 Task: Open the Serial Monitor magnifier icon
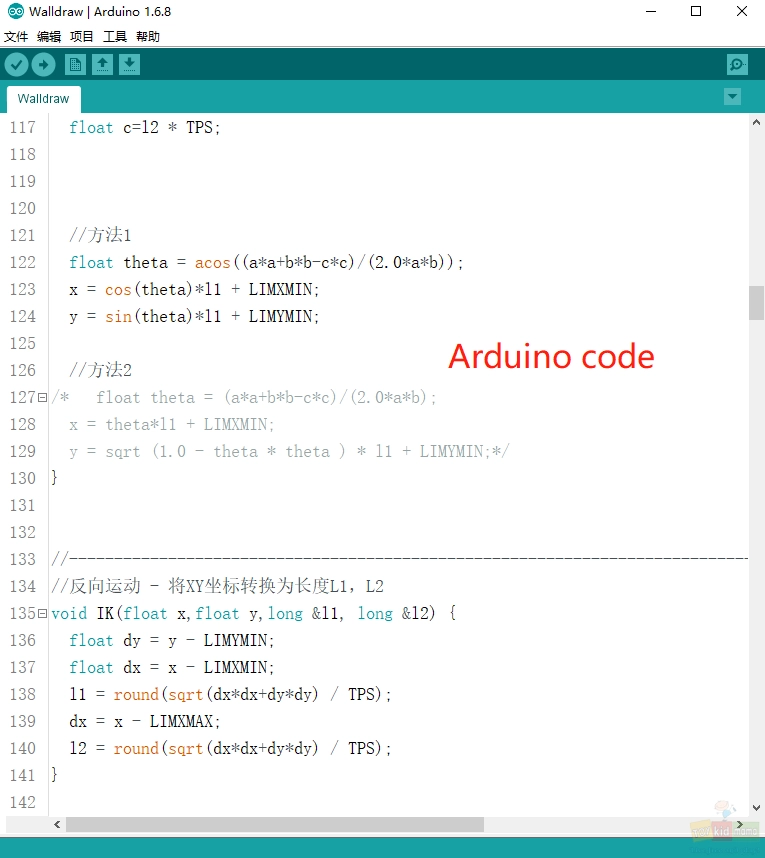tap(737, 65)
